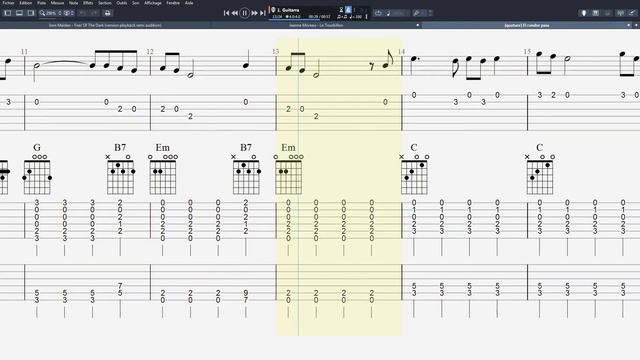Image resolution: width=640 pixels, height=360 pixels.
Task: Select the 1. Guitare track name
Action: 288,10
